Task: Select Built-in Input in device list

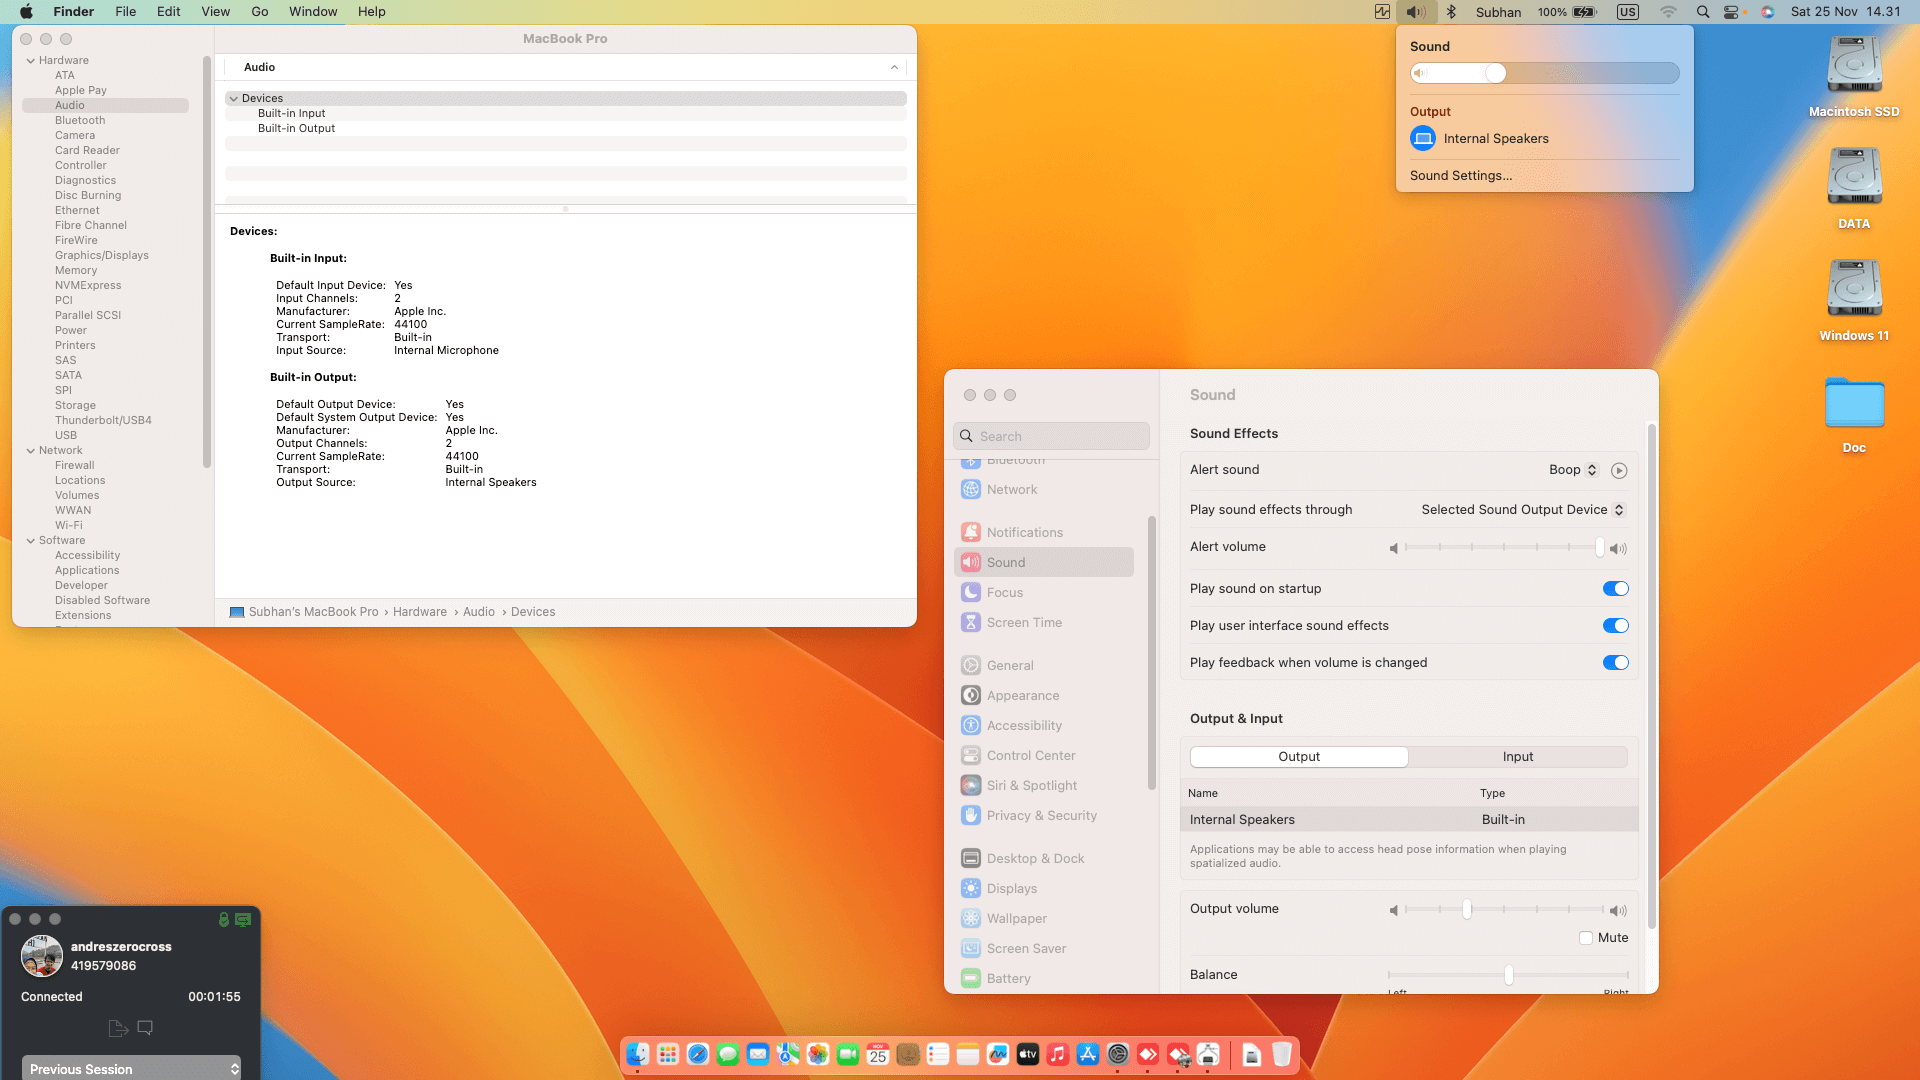Action: [x=291, y=113]
